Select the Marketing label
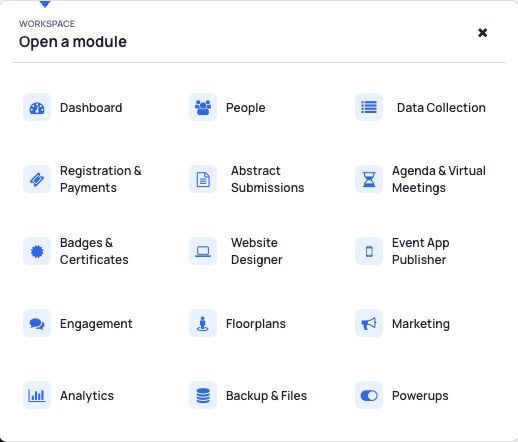This screenshot has height=442, width=518. 421,324
